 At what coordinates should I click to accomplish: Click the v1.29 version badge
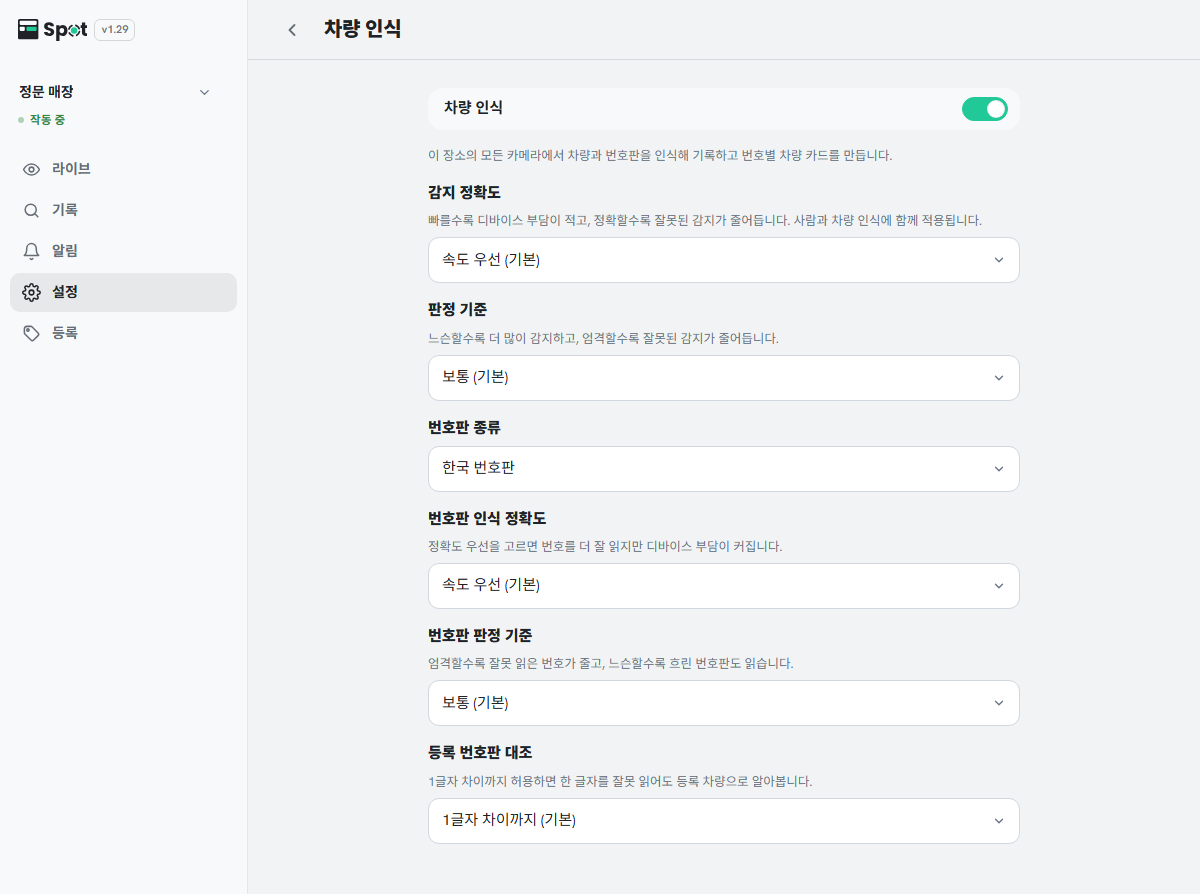(115, 30)
